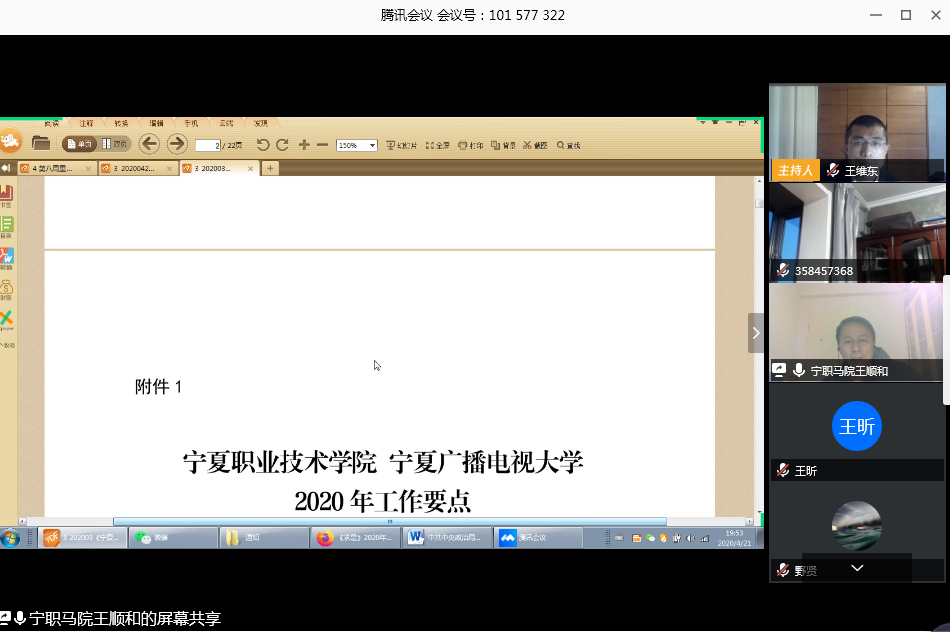
Task: Select 单页 single page view
Action: click(x=79, y=144)
